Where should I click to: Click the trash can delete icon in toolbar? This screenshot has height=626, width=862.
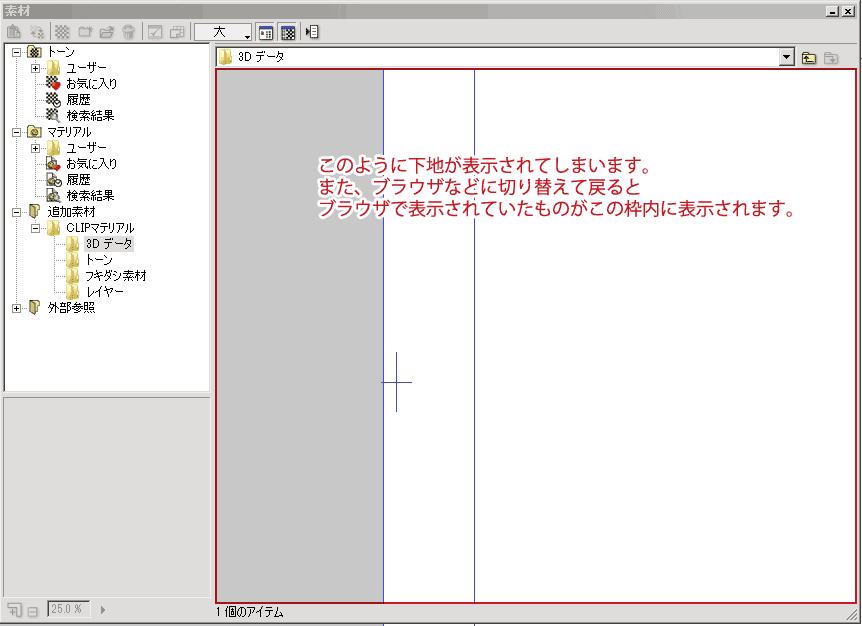point(127,31)
